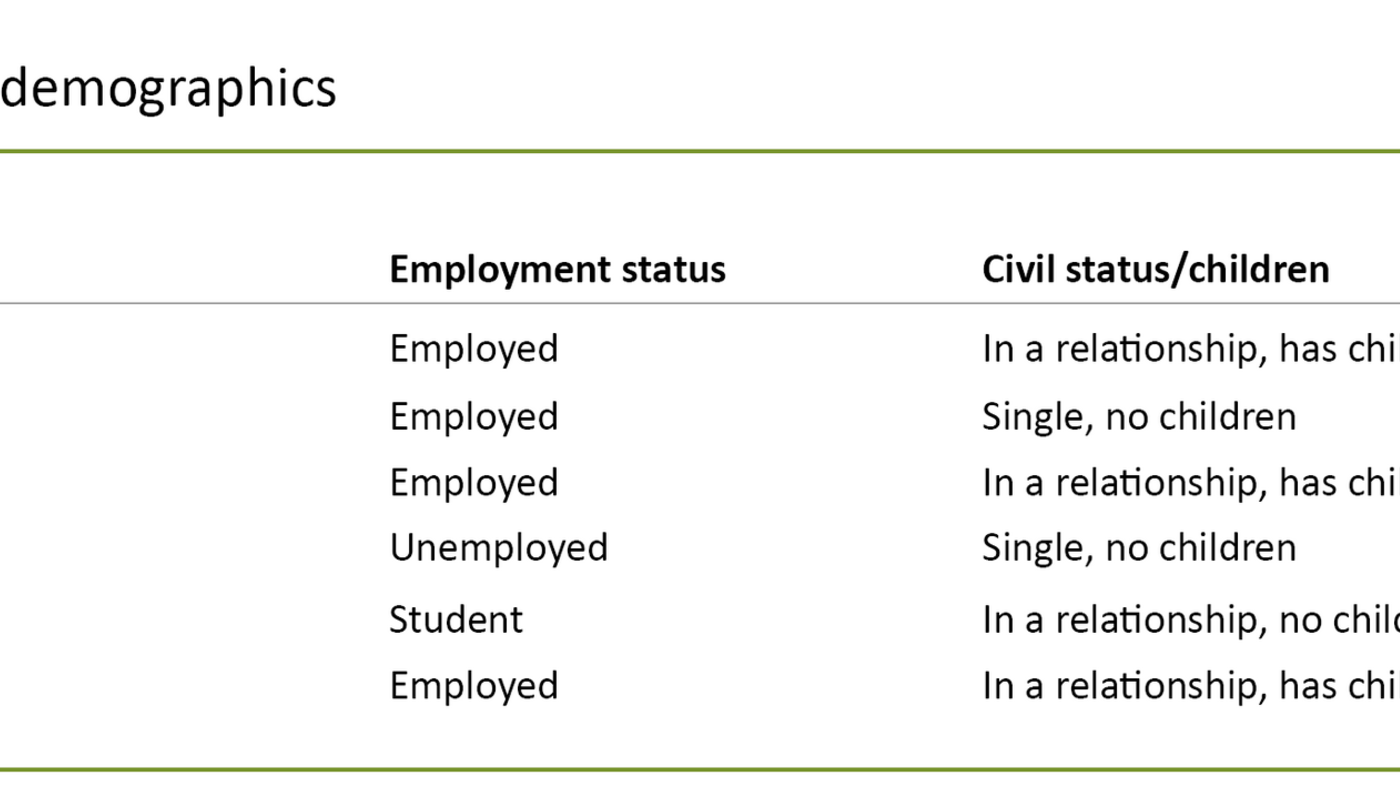Click 'Employed' in the second table row
Screen dimensions: 1400x786
pos(474,416)
